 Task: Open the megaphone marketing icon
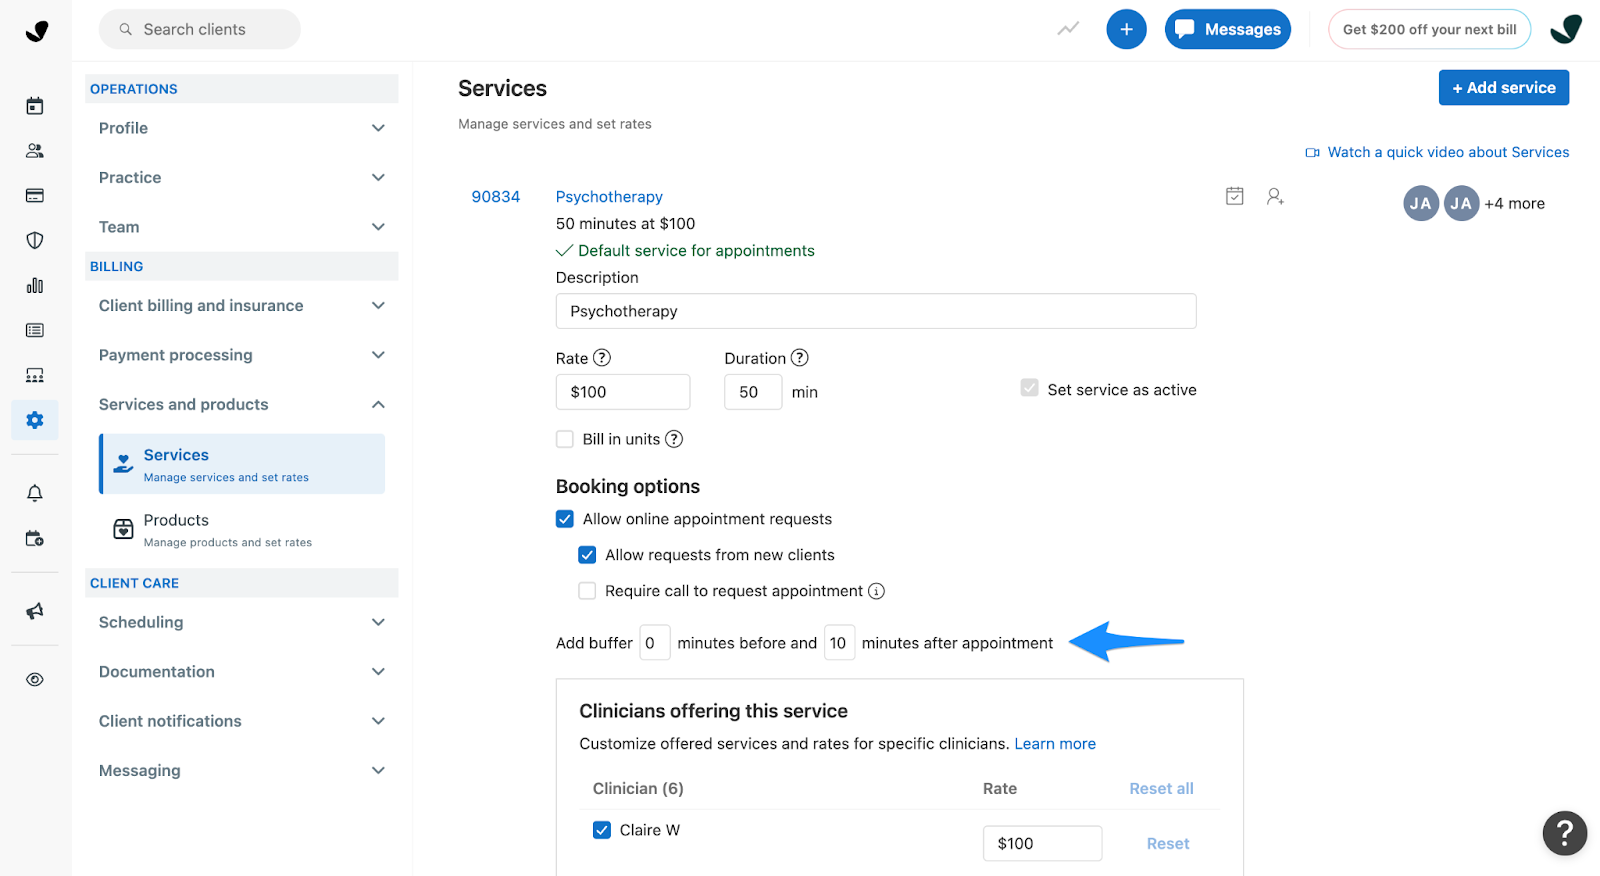[x=35, y=611]
